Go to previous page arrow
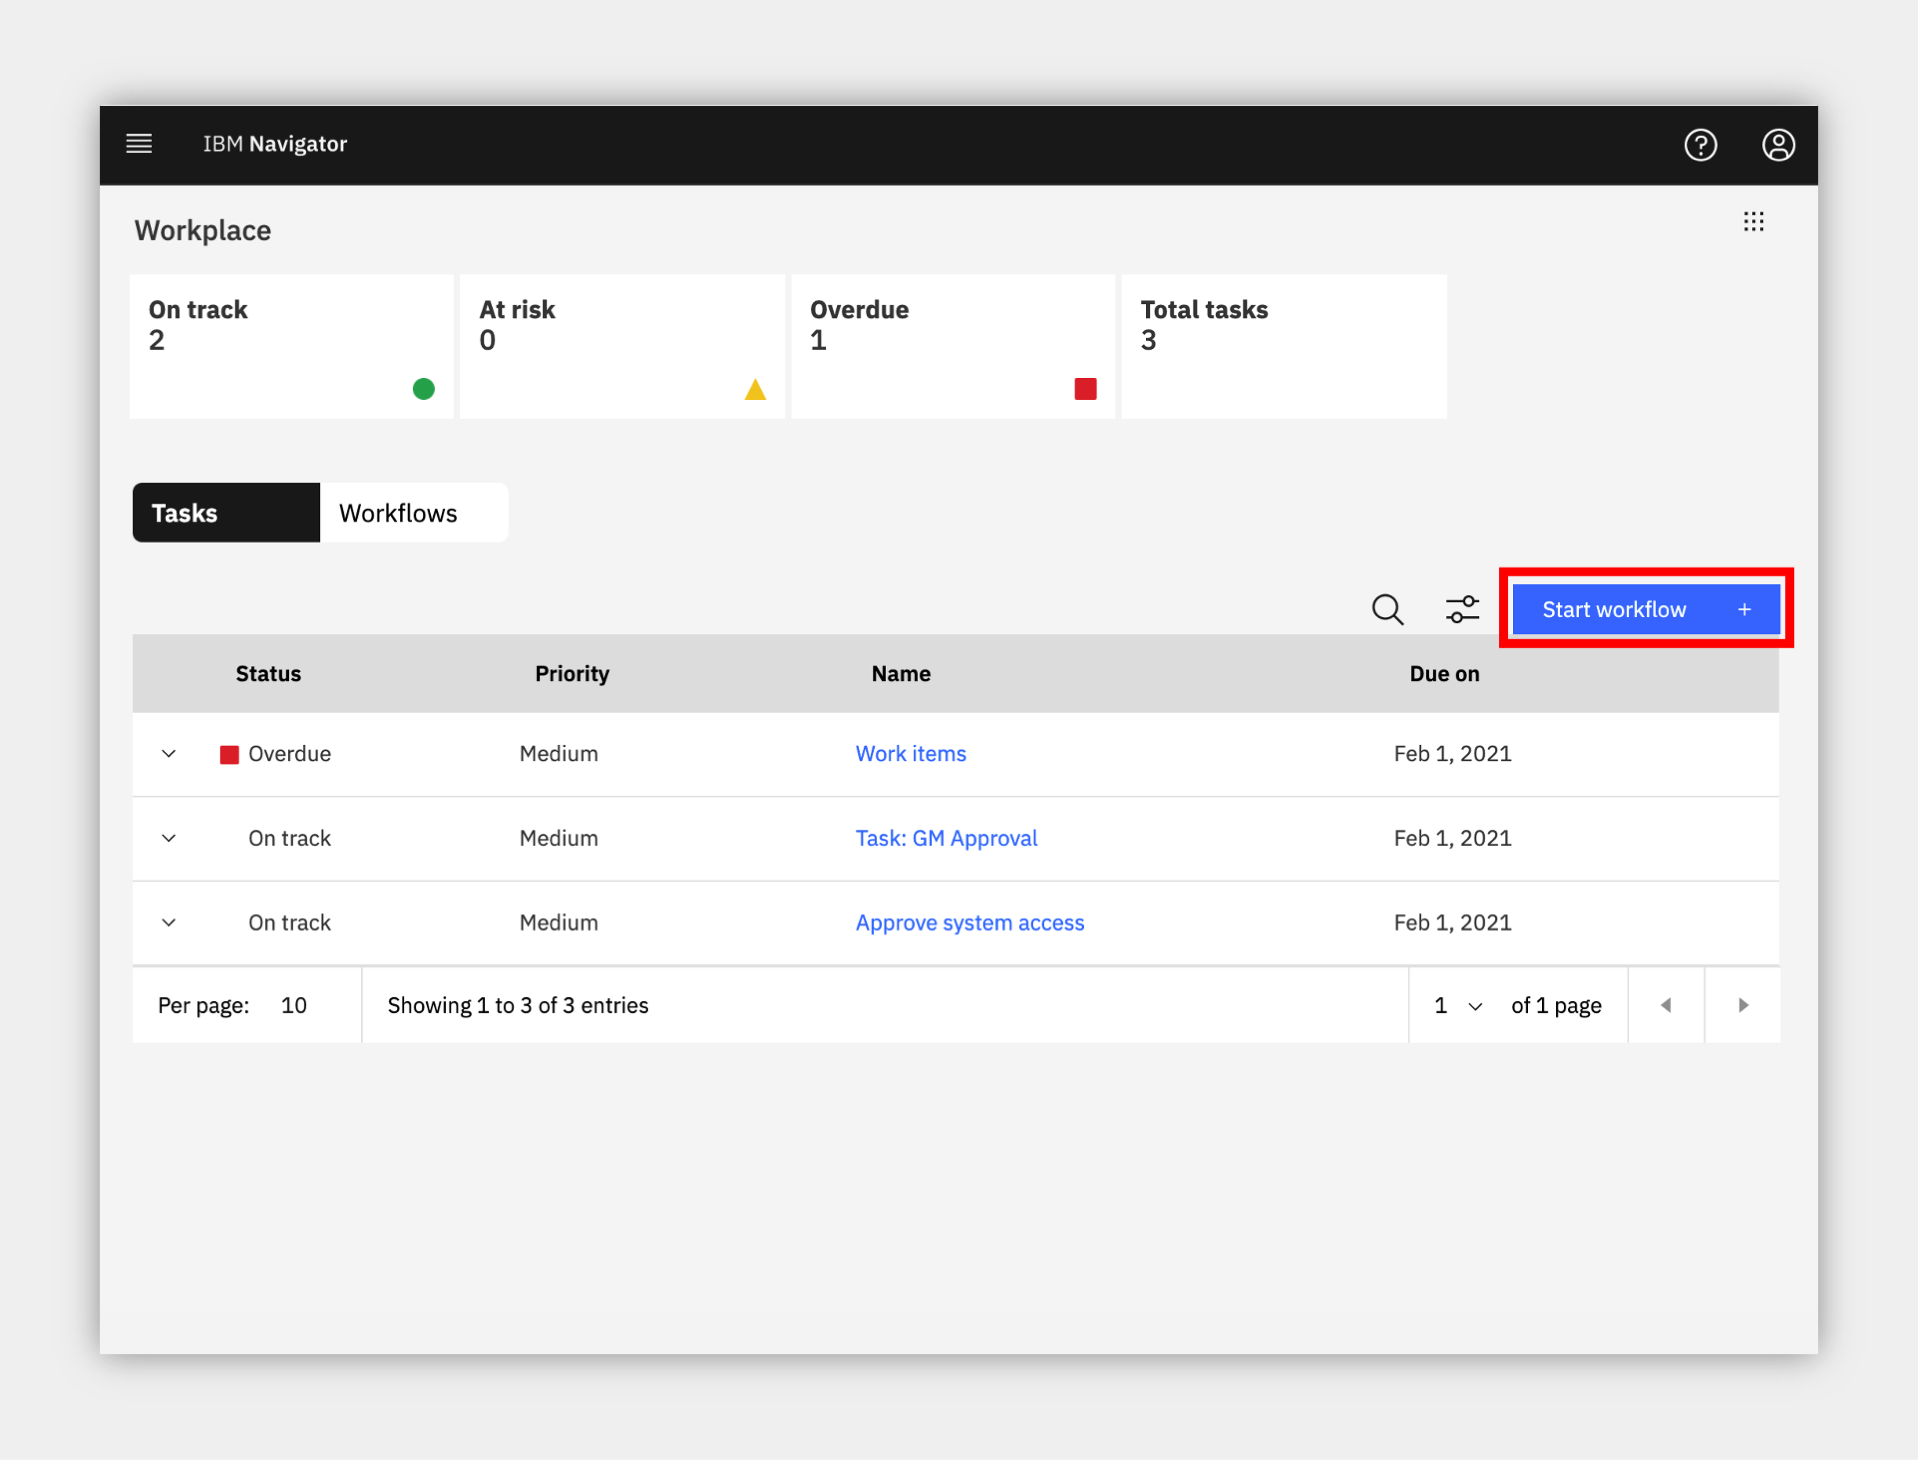The width and height of the screenshot is (1918, 1460). 1666,1005
